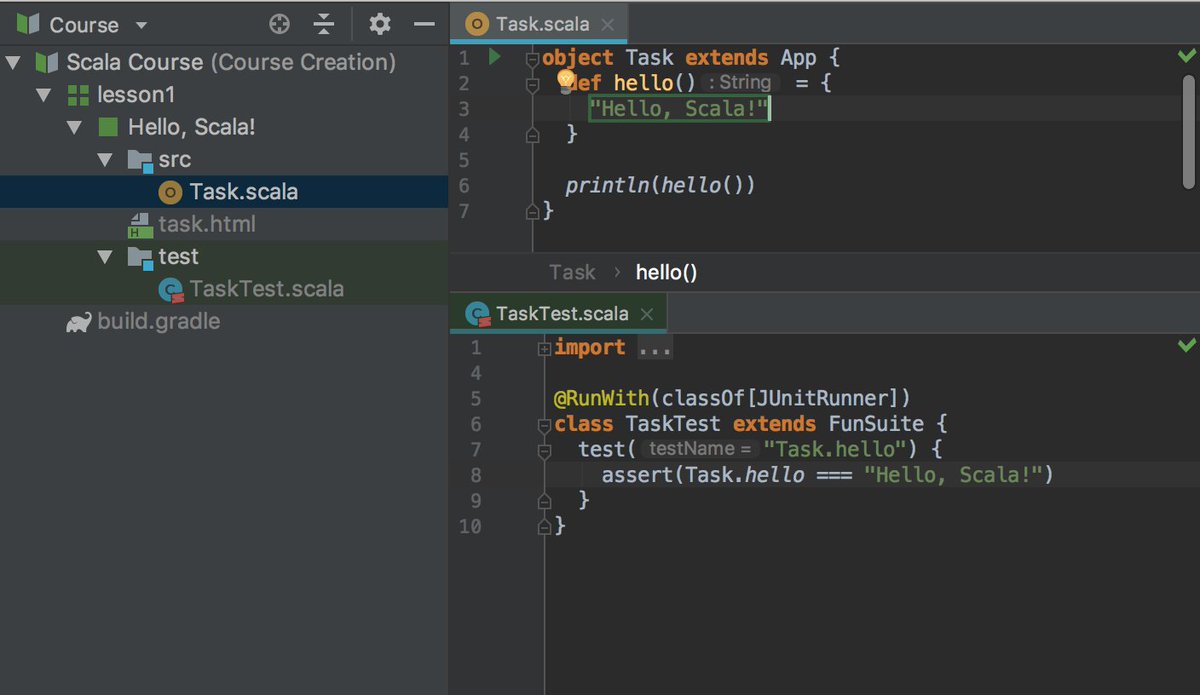Screen dimensions: 1200x695
Task: Click the Gradle elephant icon
Action: (79, 322)
